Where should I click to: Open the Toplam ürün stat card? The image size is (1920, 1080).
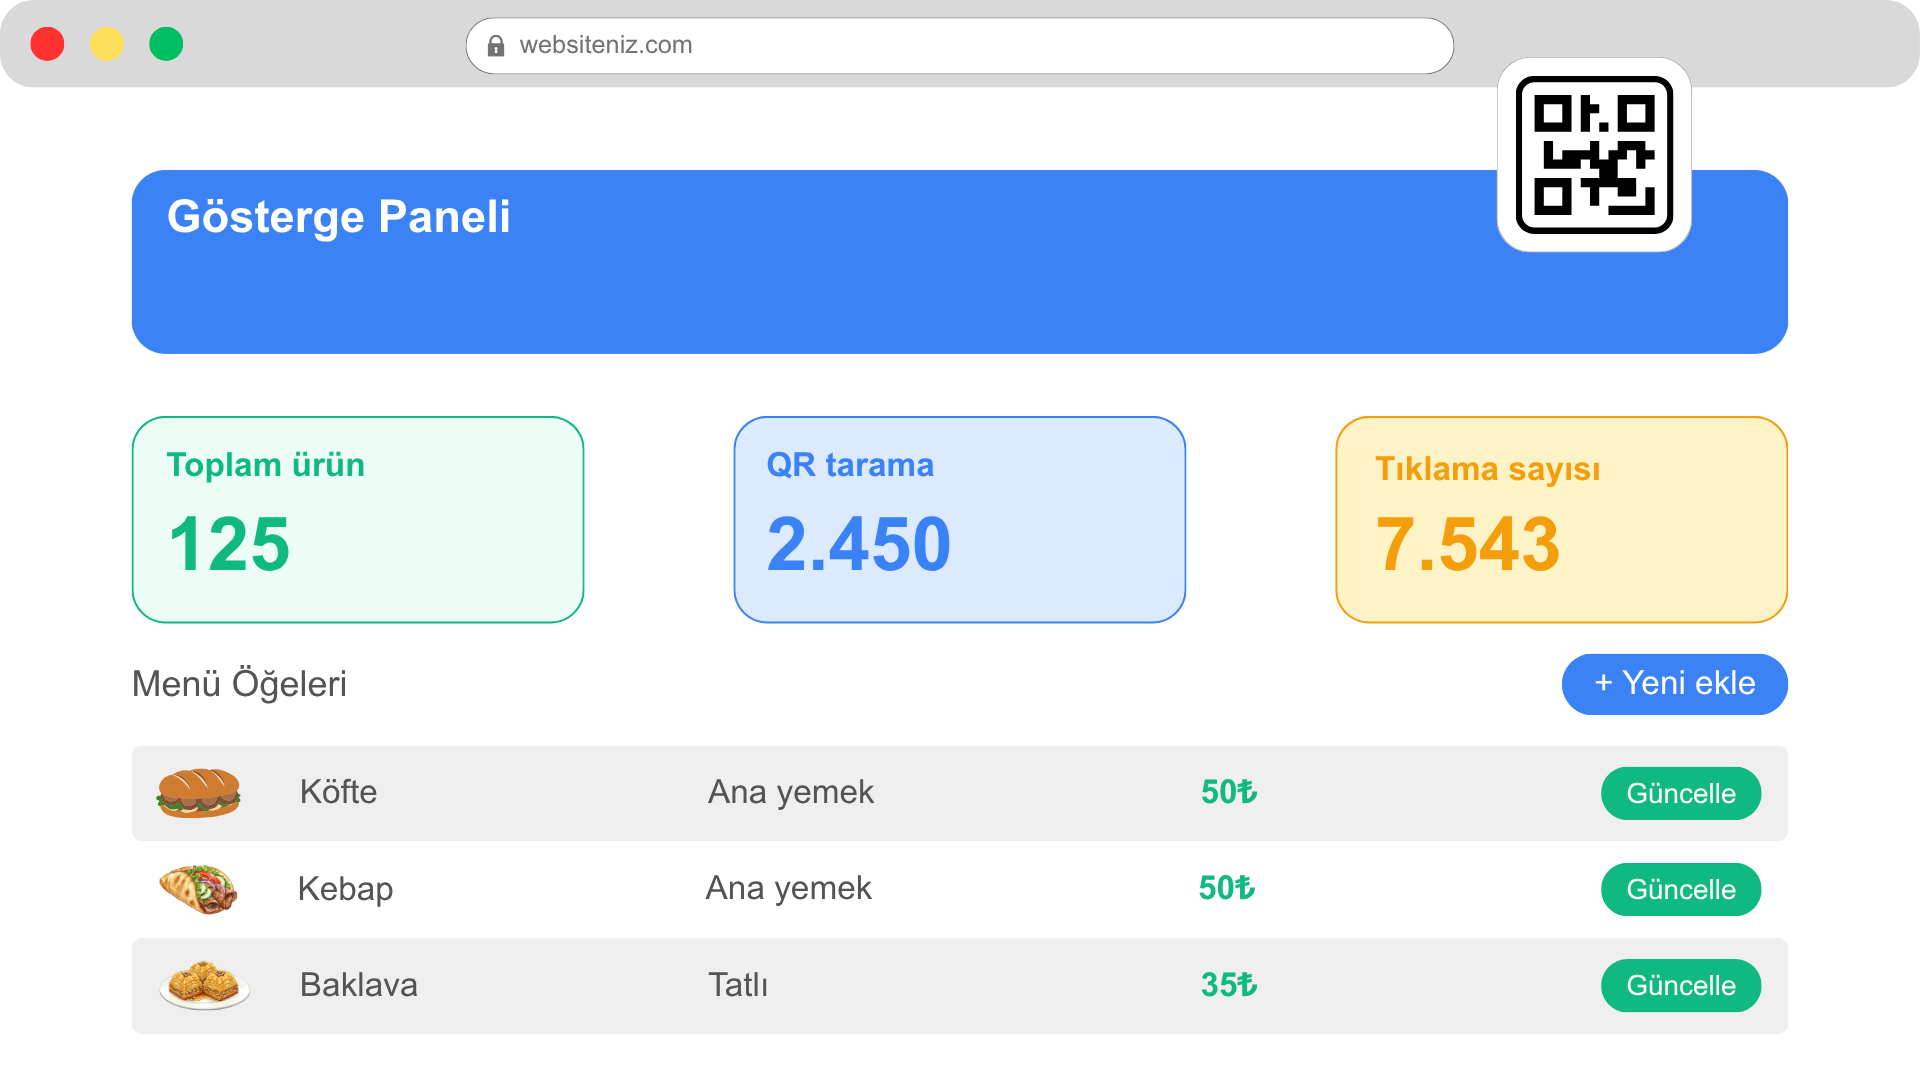pos(357,519)
